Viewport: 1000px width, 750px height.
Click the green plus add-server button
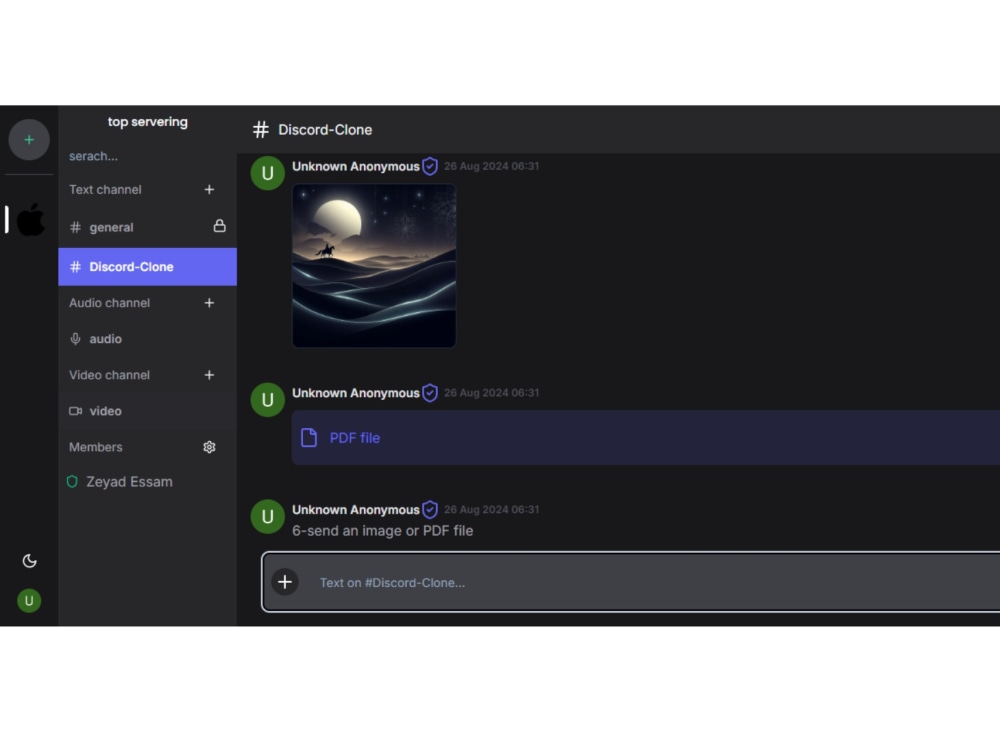point(29,140)
